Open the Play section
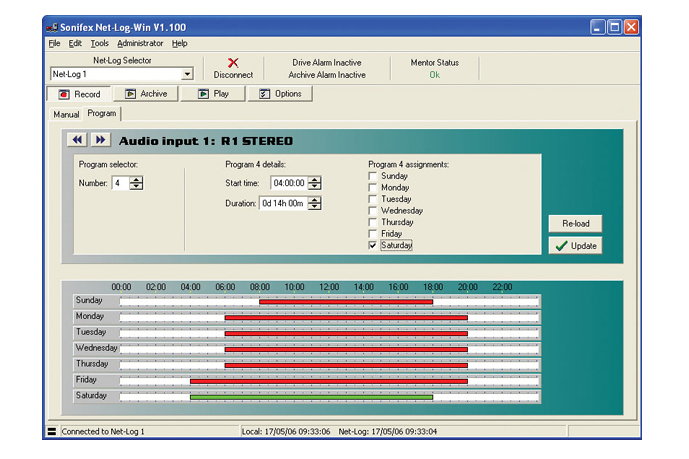 213,94
